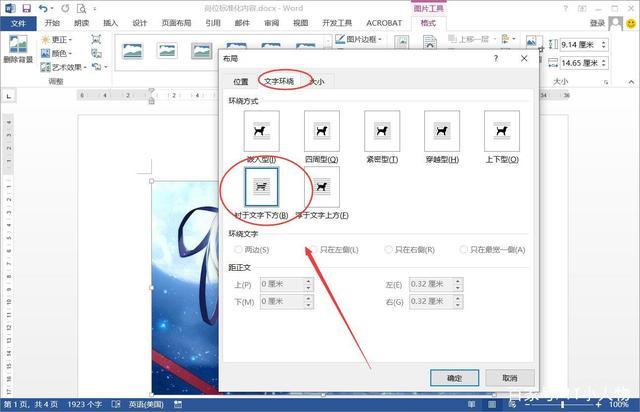Image resolution: width=640 pixels, height=412 pixels.
Task: Click the Wrap Text icon in the ribbon
Action: [x=430, y=42]
